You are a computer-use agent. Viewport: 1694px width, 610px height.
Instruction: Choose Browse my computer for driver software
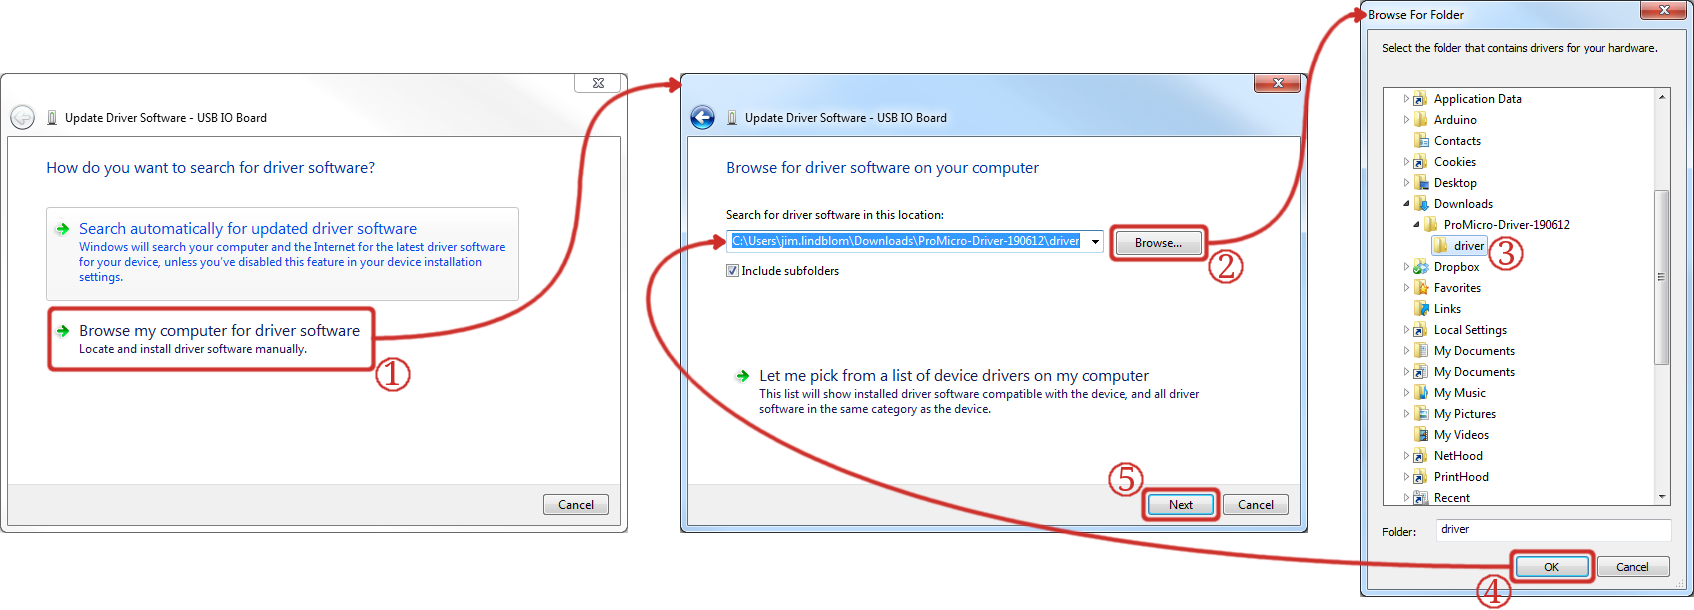point(211,339)
